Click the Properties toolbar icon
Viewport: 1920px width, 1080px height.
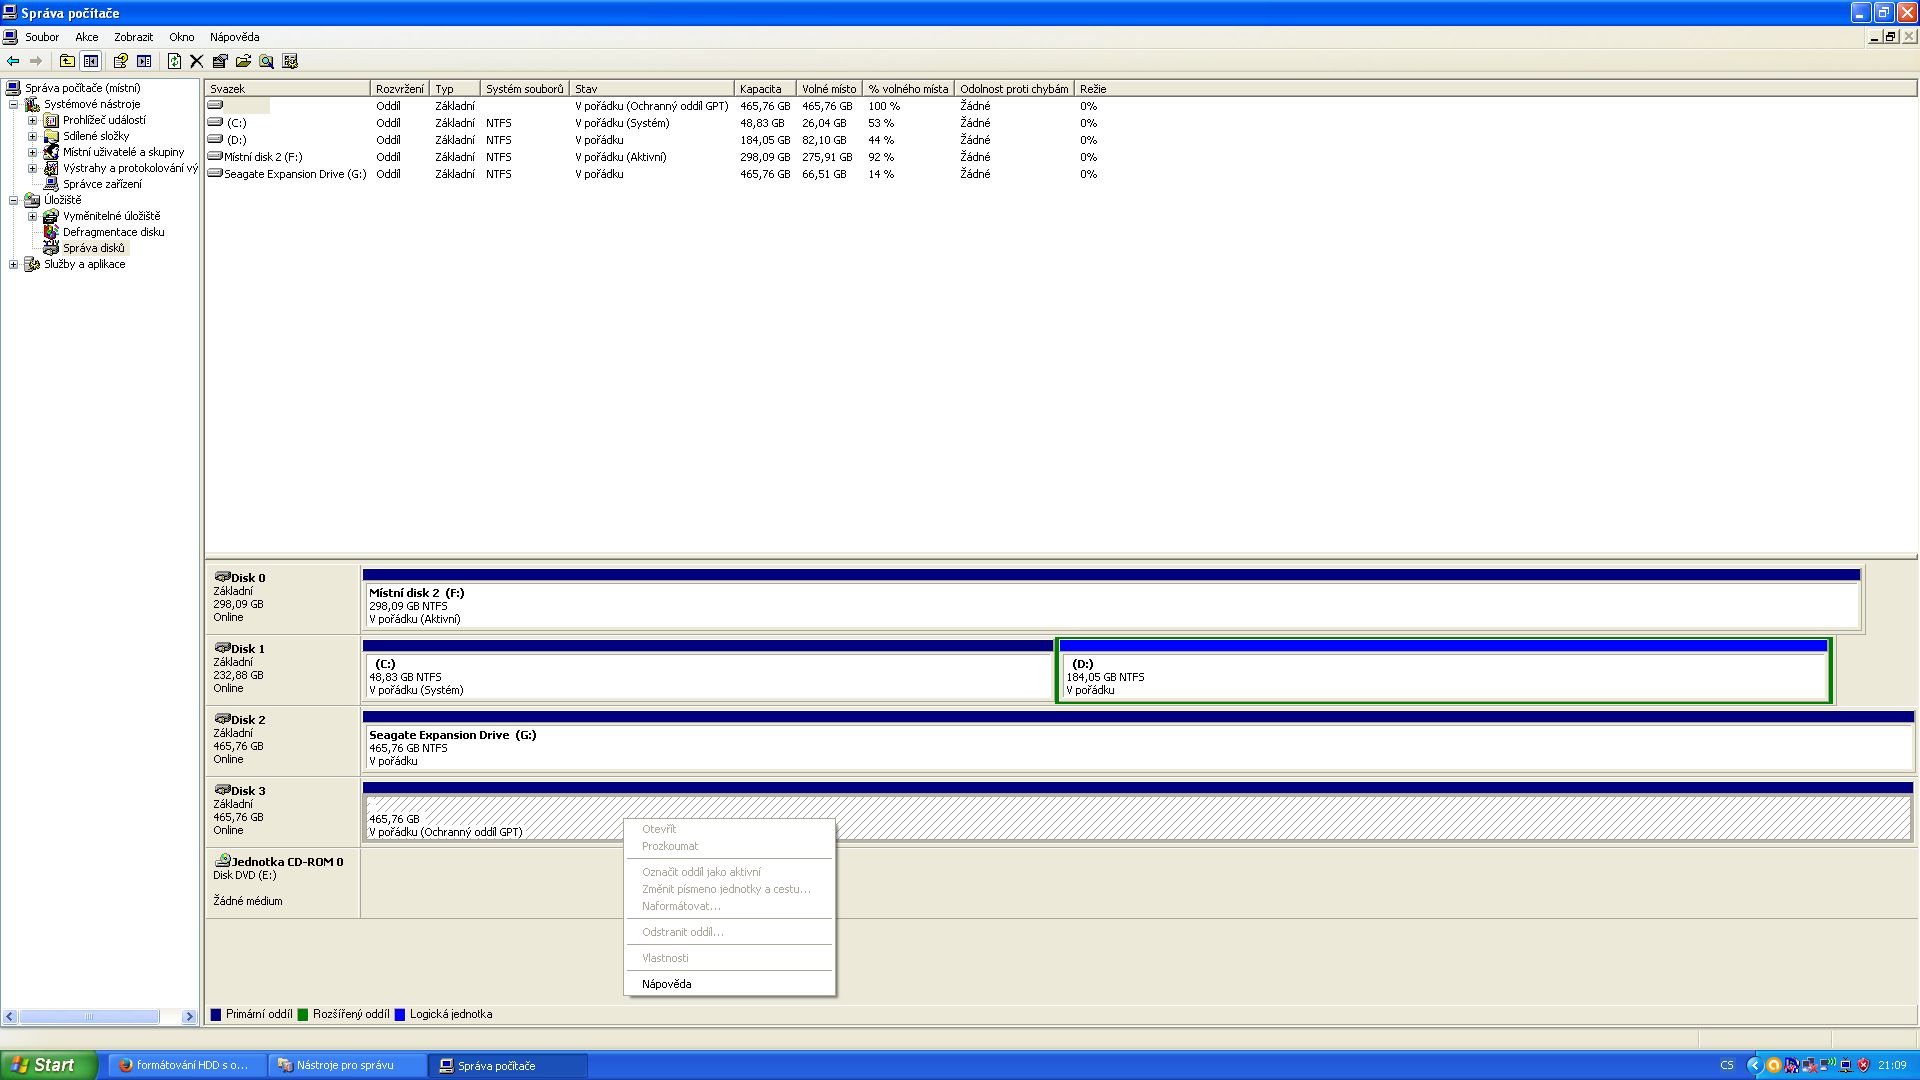tap(220, 61)
